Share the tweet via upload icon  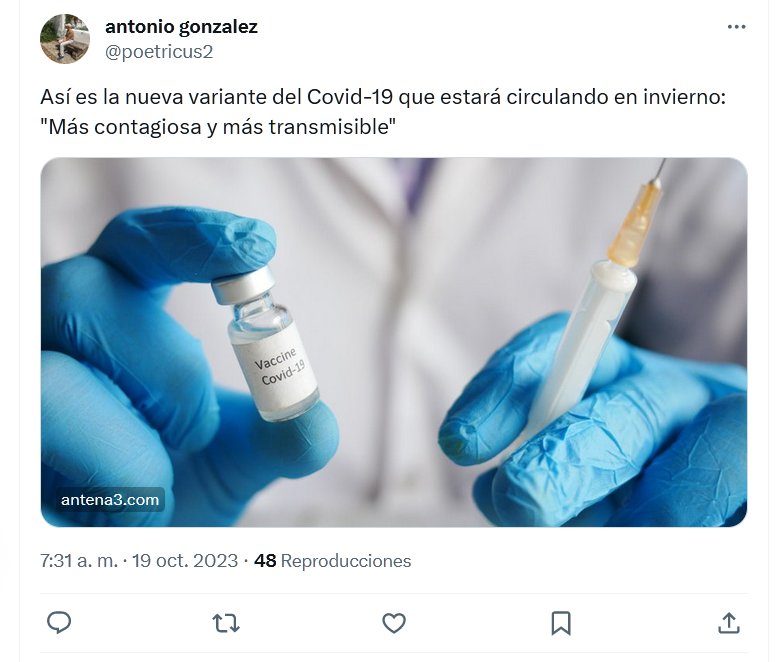coord(729,623)
